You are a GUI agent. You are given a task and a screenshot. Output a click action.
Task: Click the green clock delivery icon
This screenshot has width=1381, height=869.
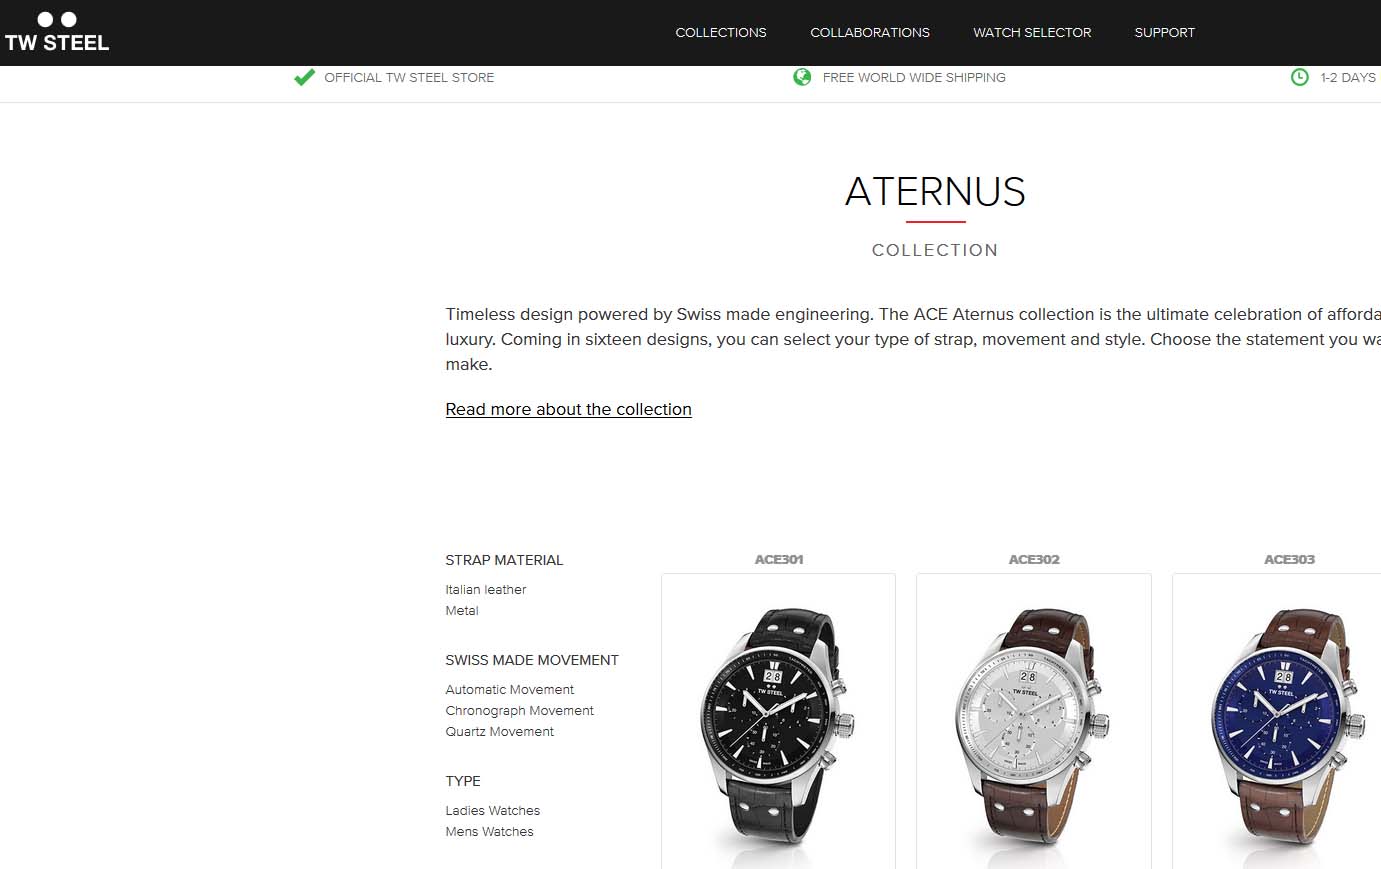[x=1299, y=77]
